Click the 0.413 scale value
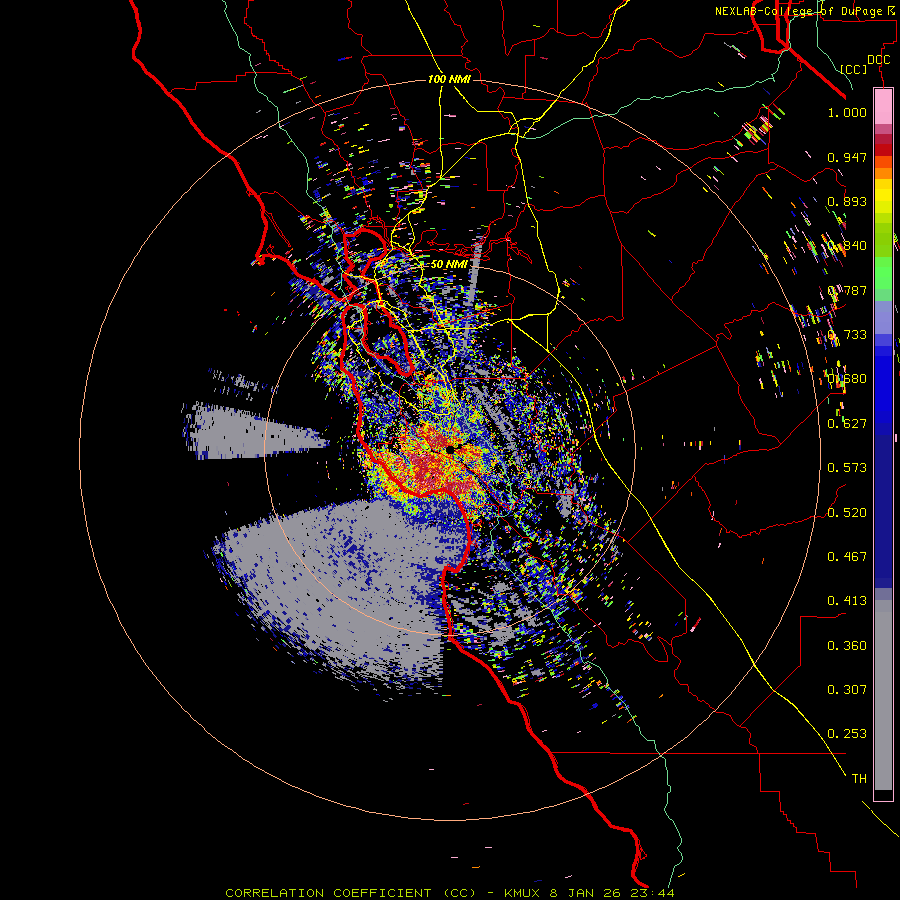The width and height of the screenshot is (900, 900). [847, 601]
